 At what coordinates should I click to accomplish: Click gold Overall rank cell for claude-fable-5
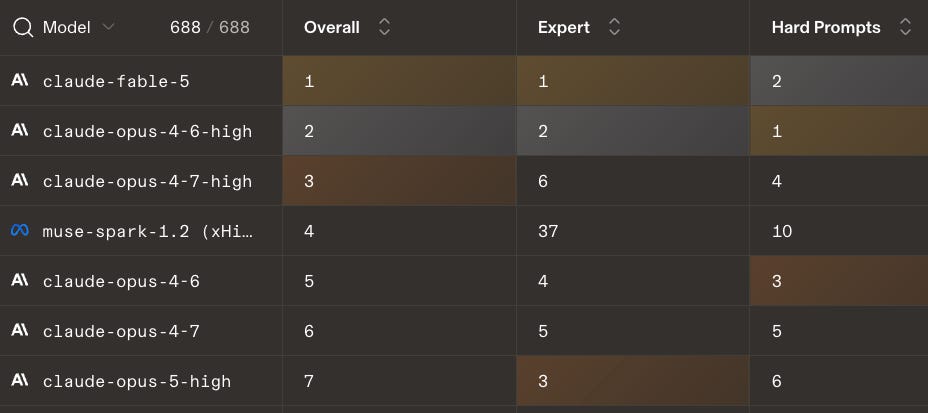pyautogui.click(x=399, y=81)
